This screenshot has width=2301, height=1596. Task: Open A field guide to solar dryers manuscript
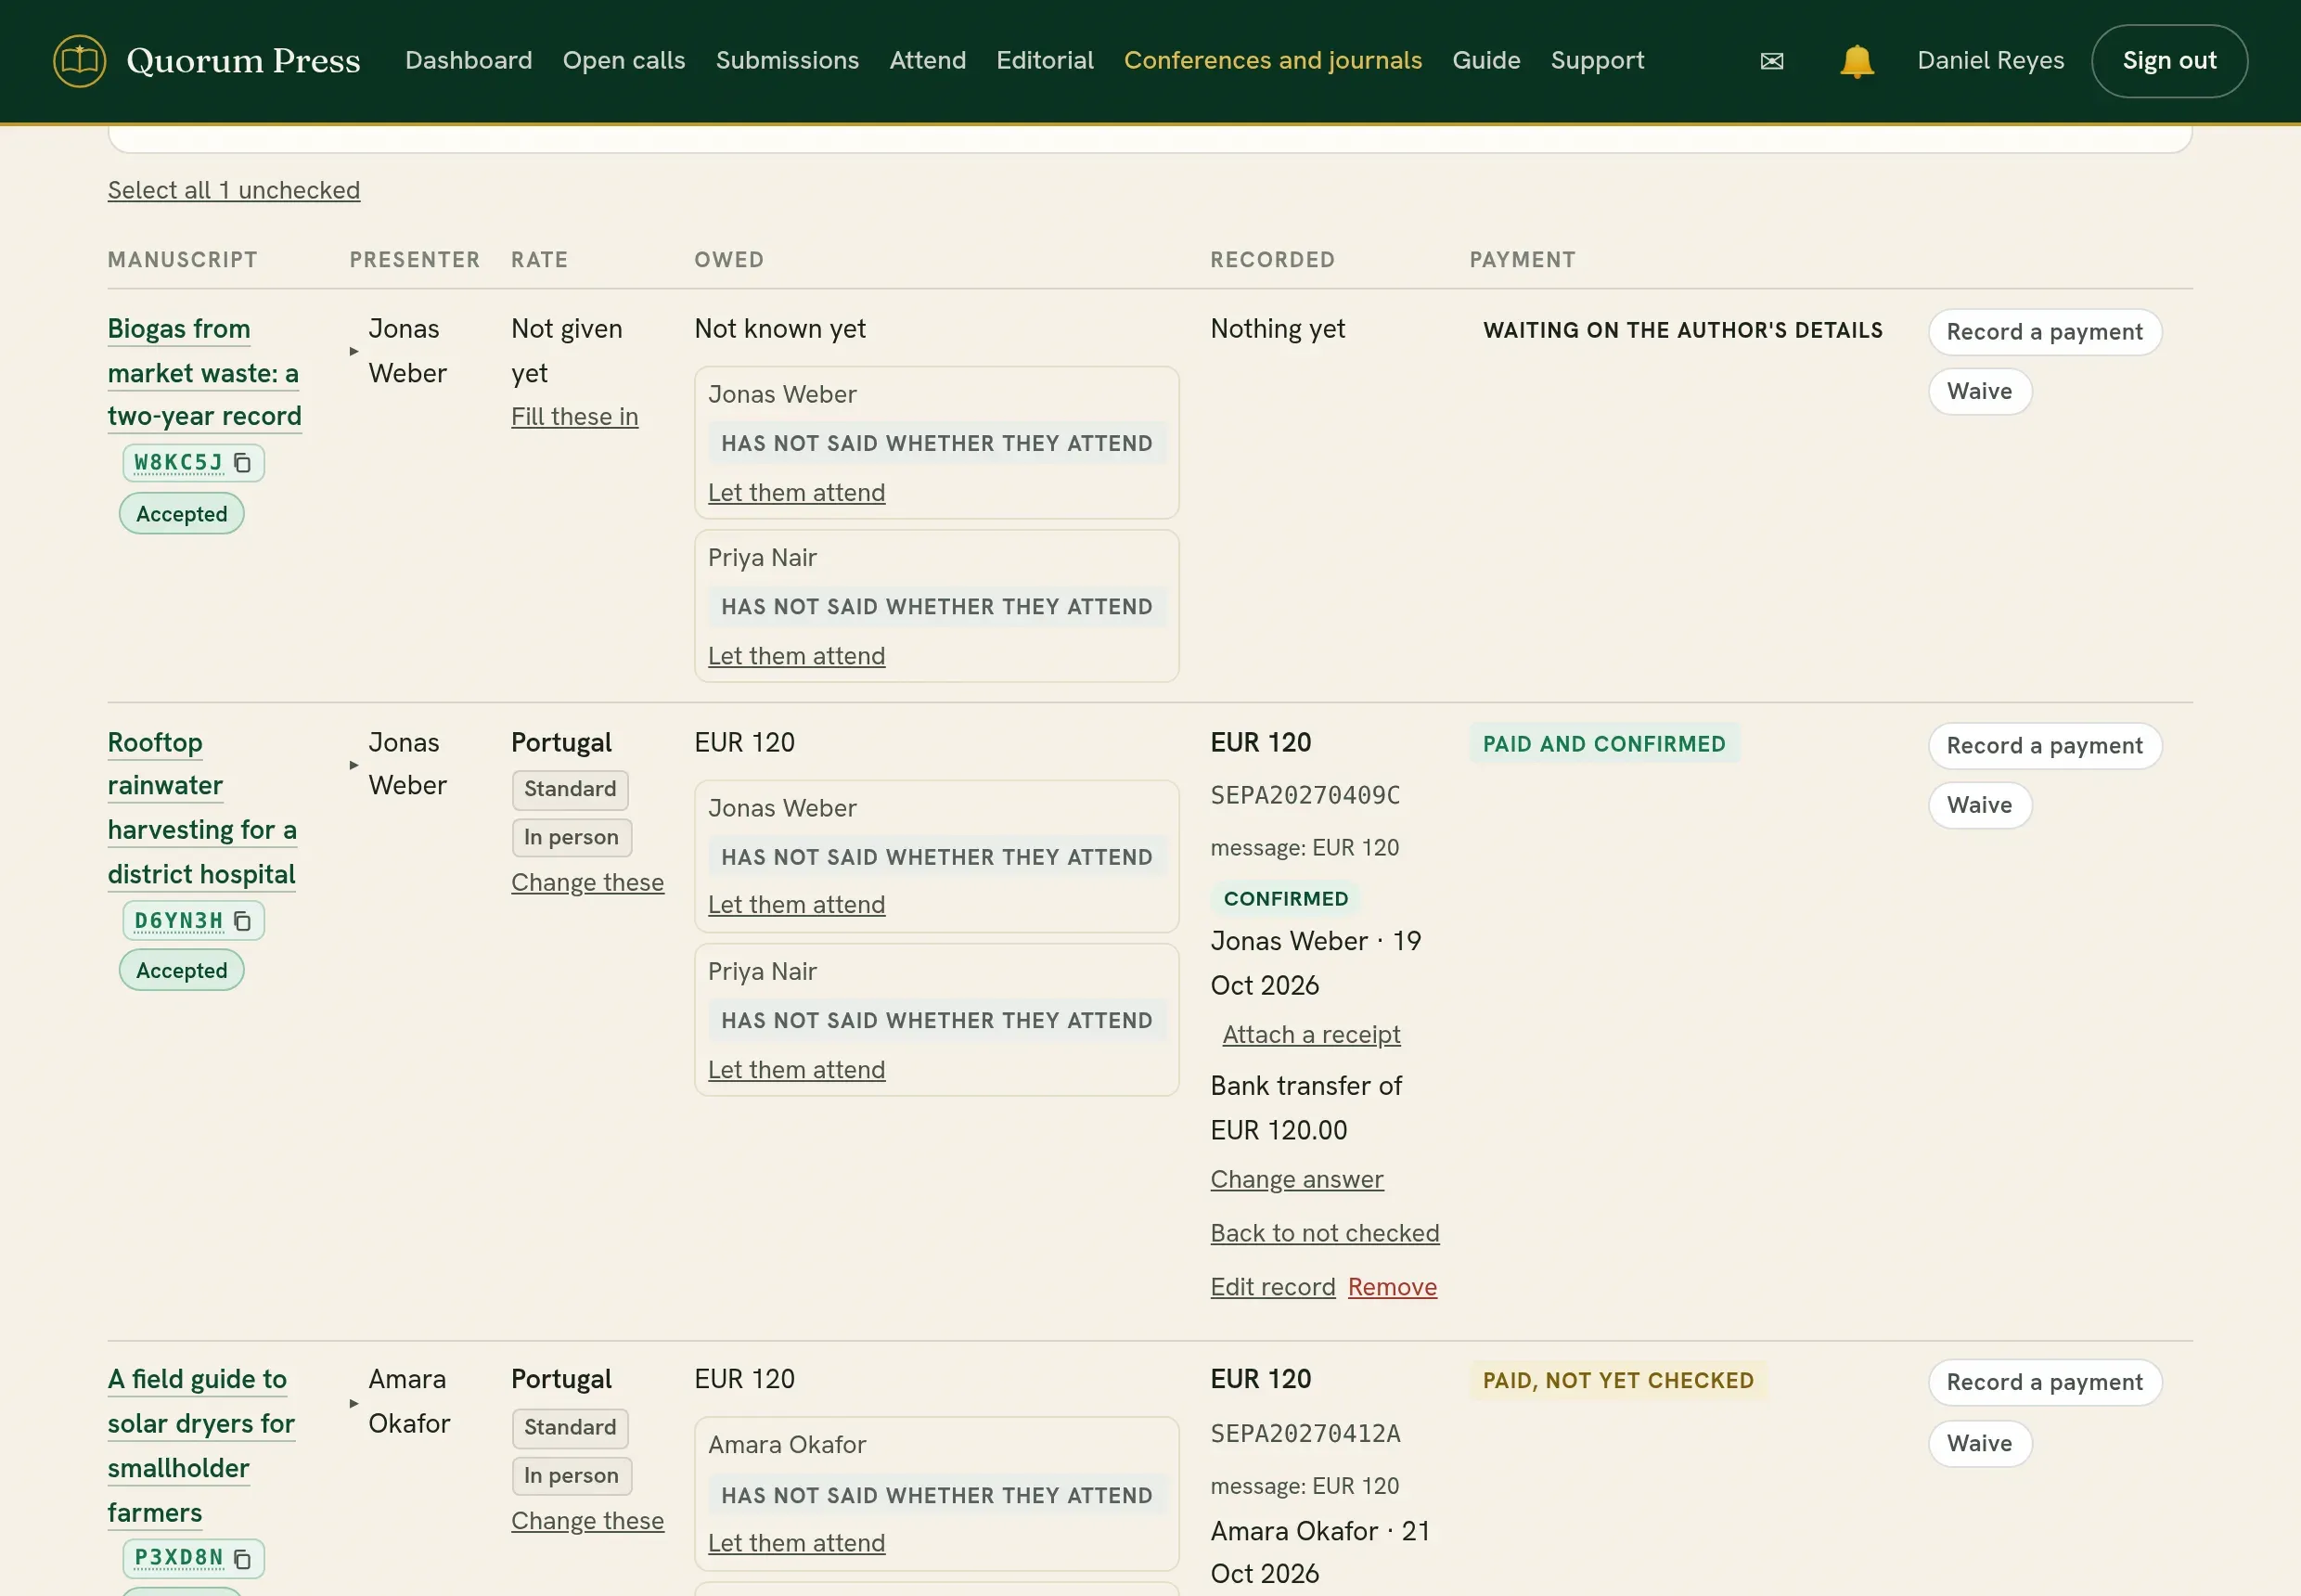click(201, 1446)
